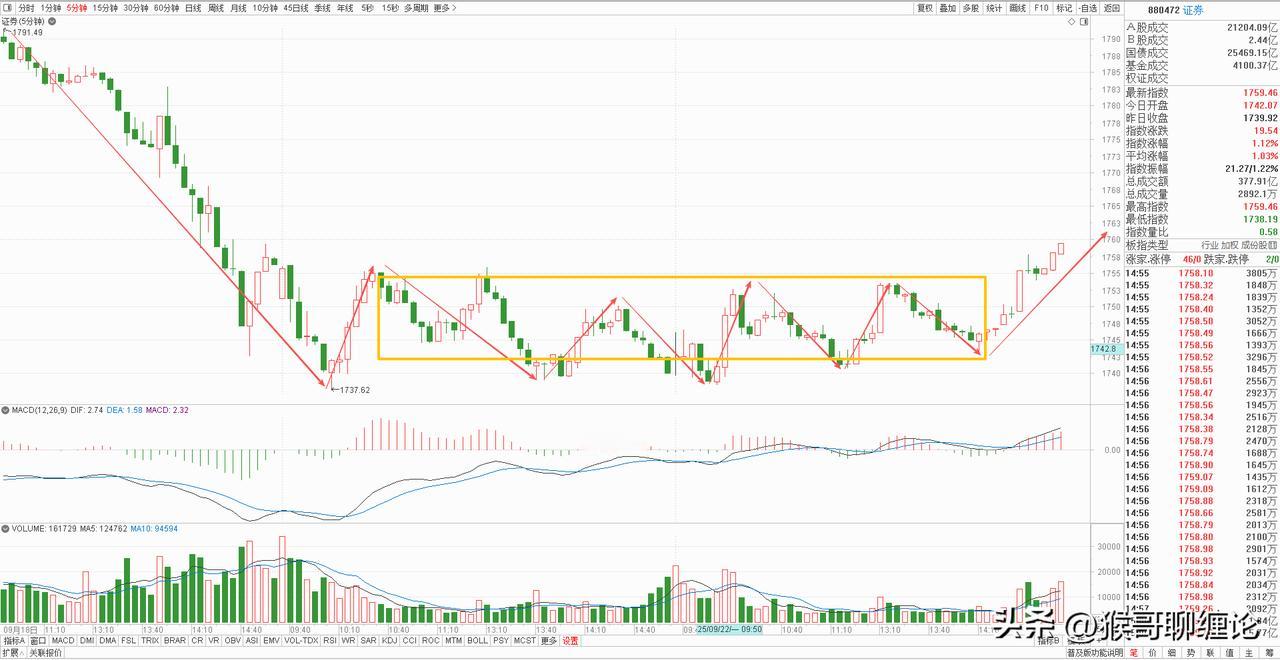Select the OBV indicator
1280x660 pixels.
[233, 641]
